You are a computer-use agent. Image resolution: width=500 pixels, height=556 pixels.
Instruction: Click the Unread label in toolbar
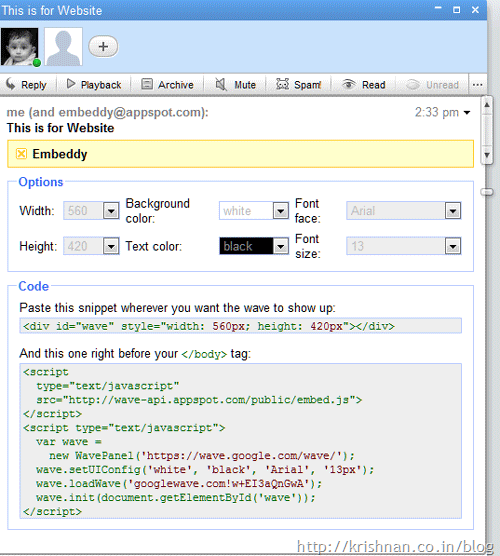[442, 85]
